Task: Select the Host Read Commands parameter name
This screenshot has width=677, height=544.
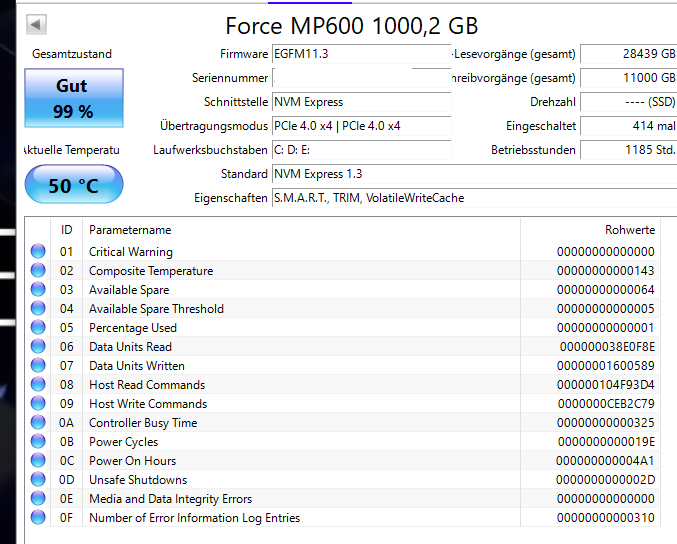Action: 147,385
